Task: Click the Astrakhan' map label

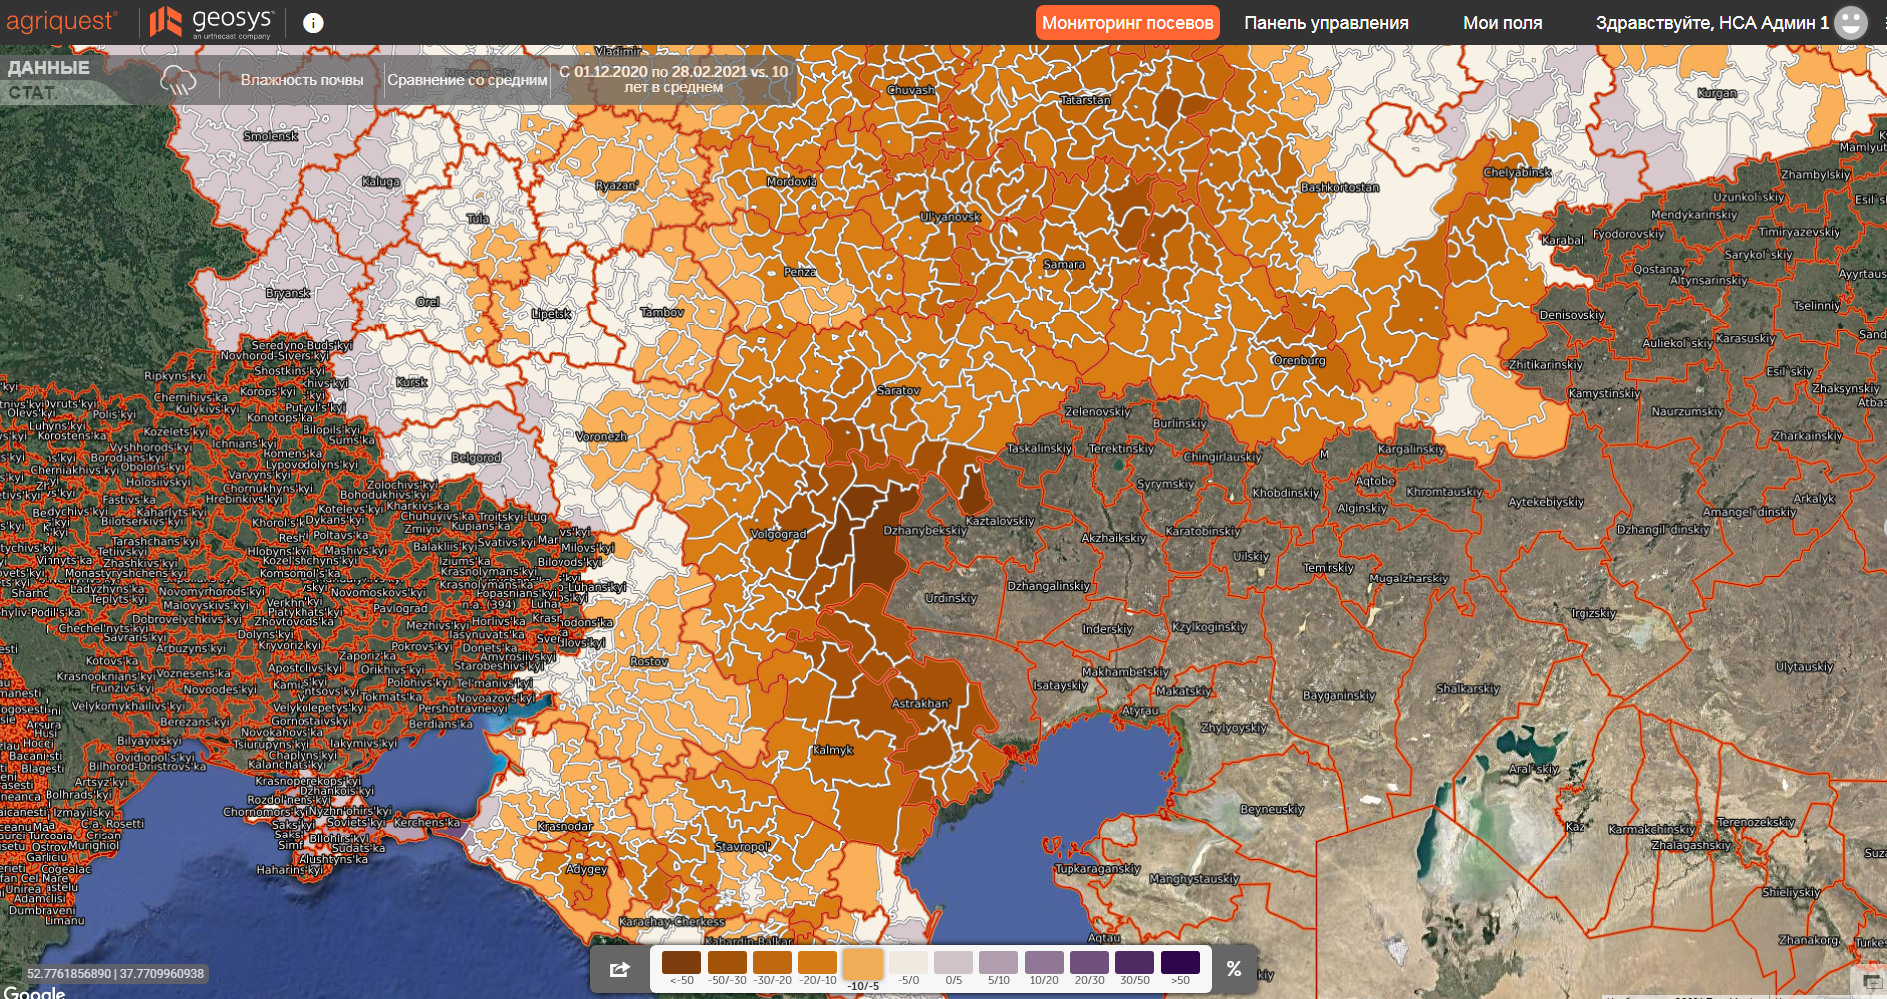Action: [921, 704]
